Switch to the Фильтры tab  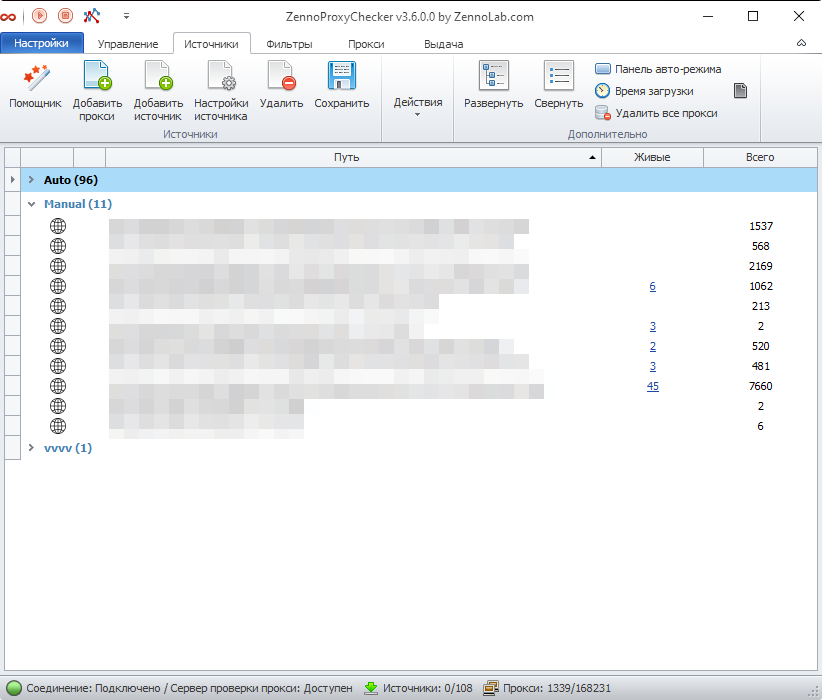click(289, 44)
